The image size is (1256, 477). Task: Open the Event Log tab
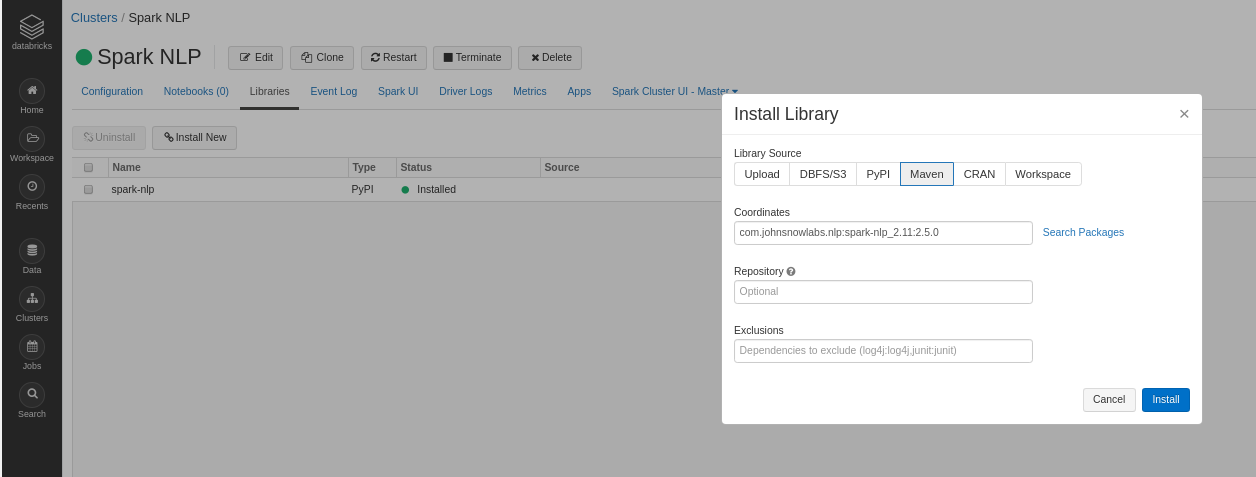pos(334,91)
